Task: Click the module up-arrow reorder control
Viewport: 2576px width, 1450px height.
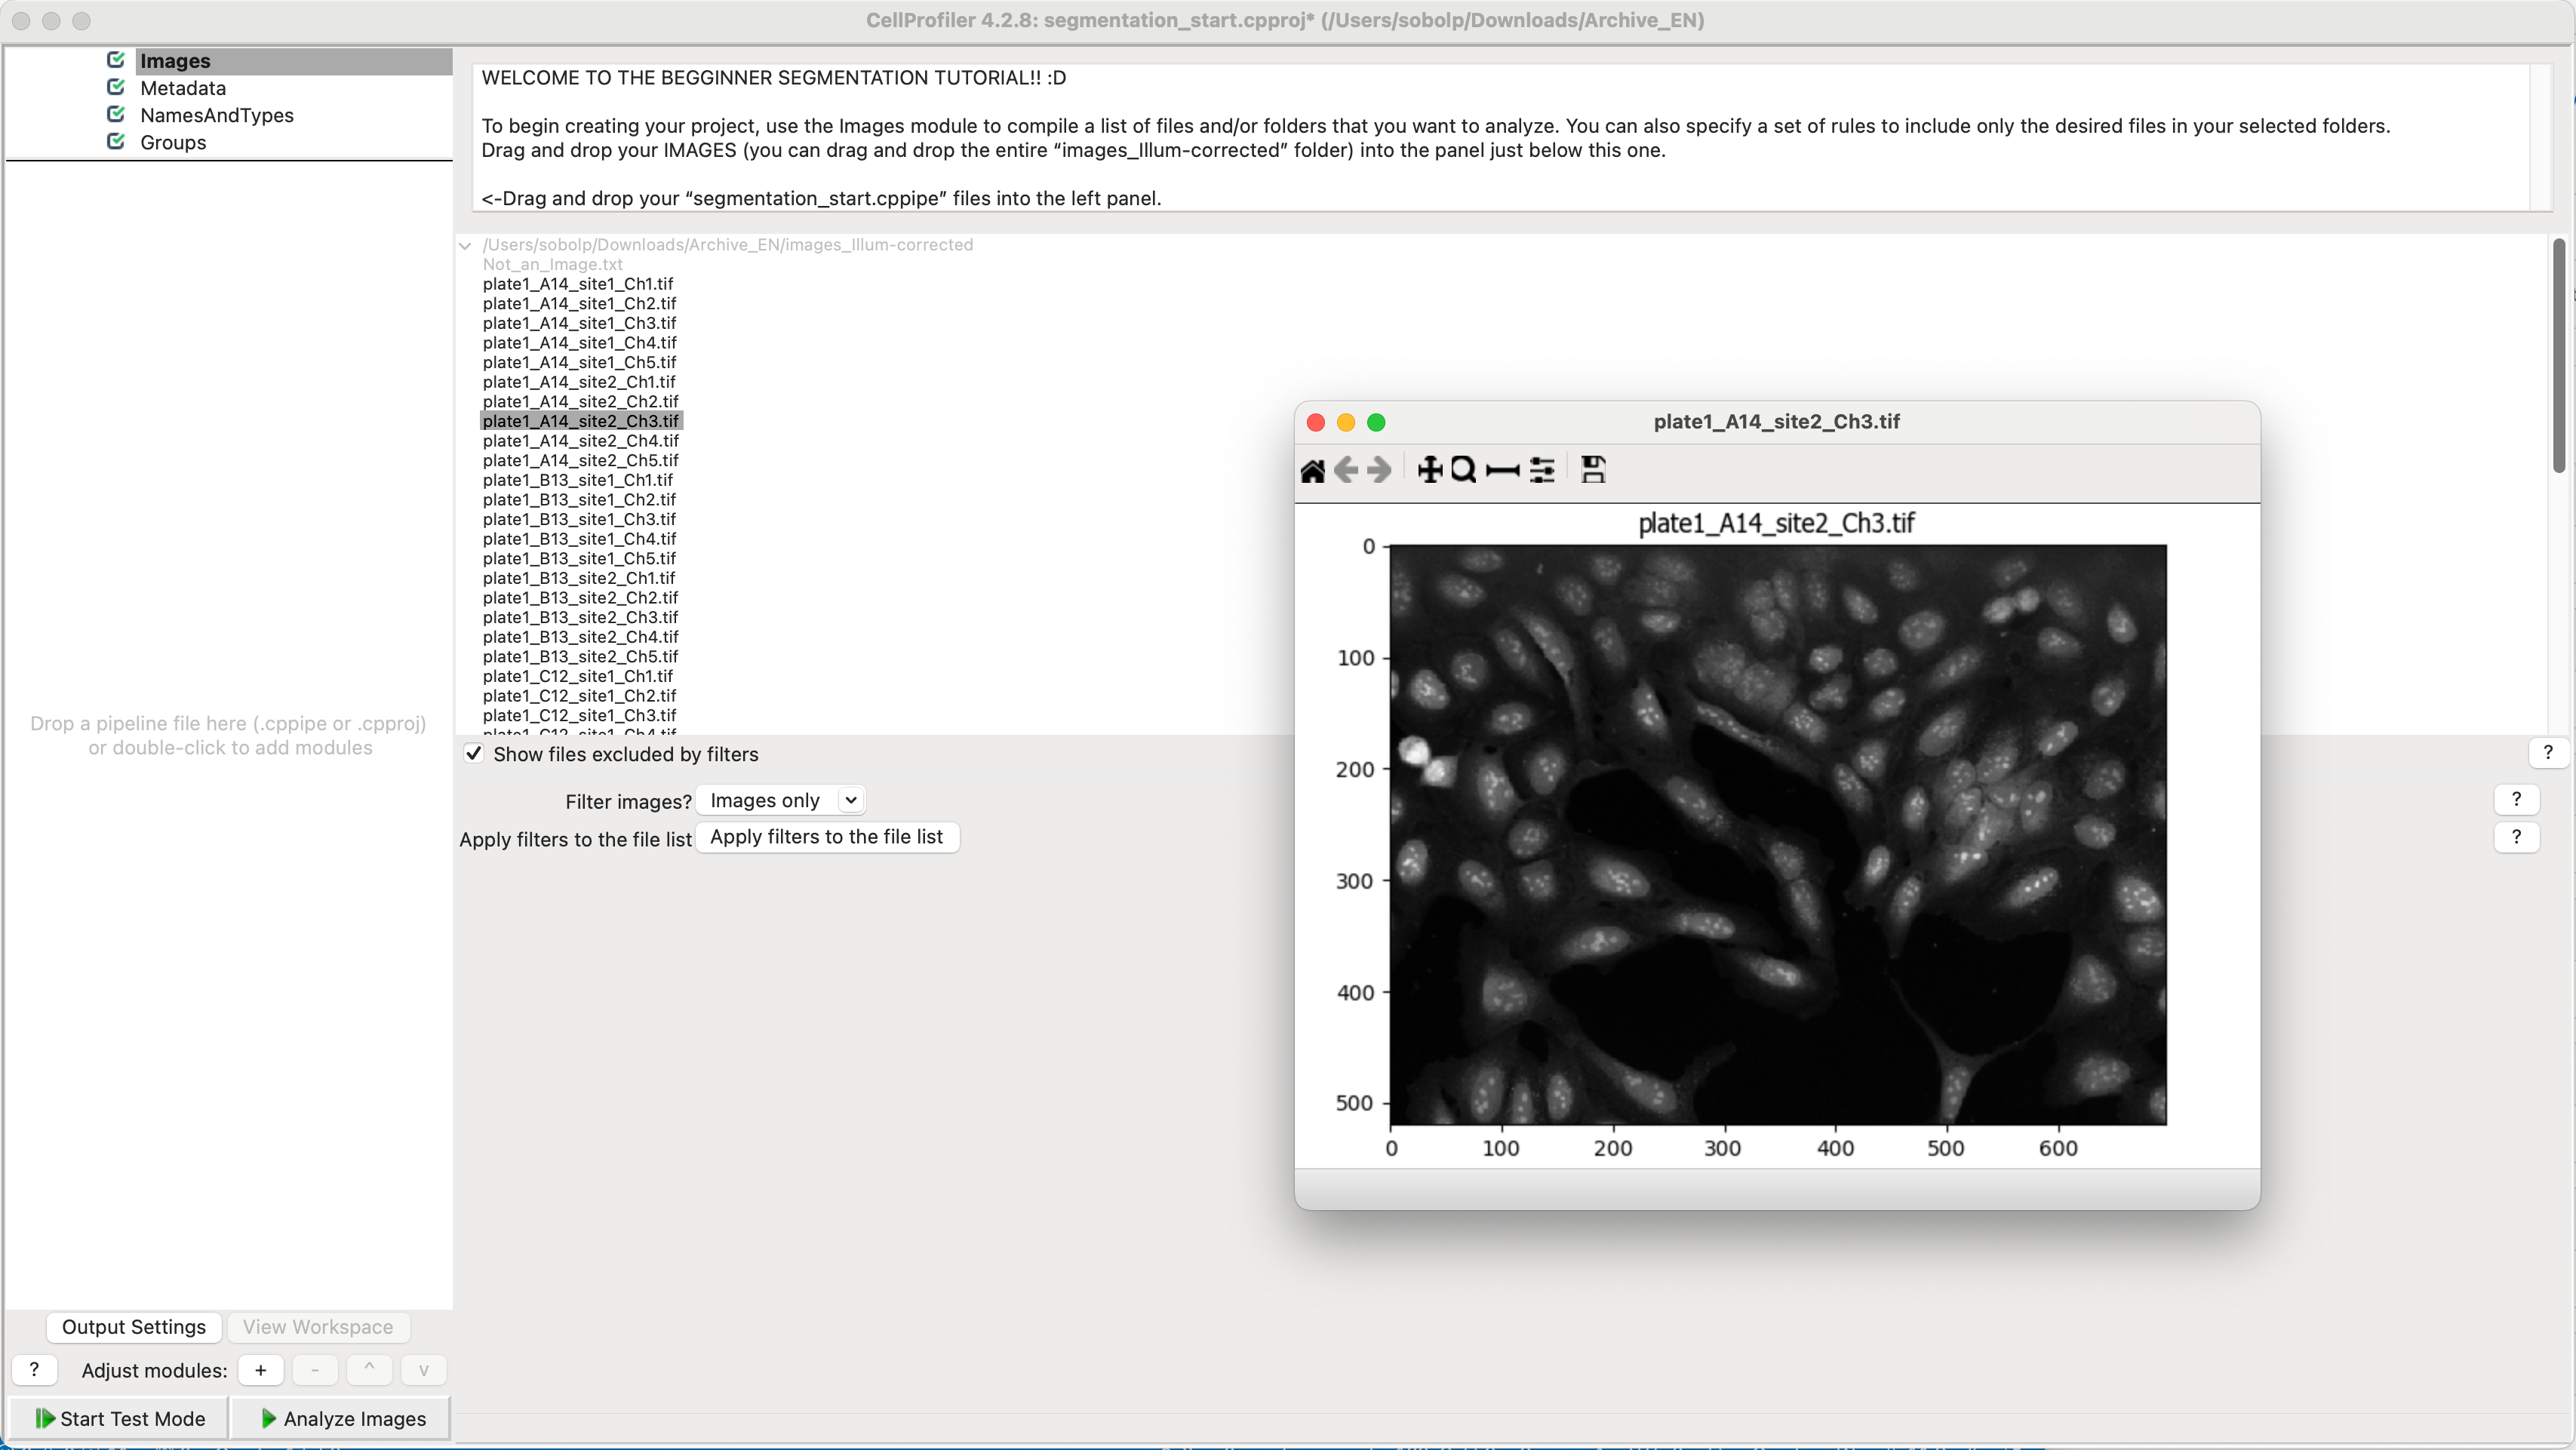Action: point(369,1370)
